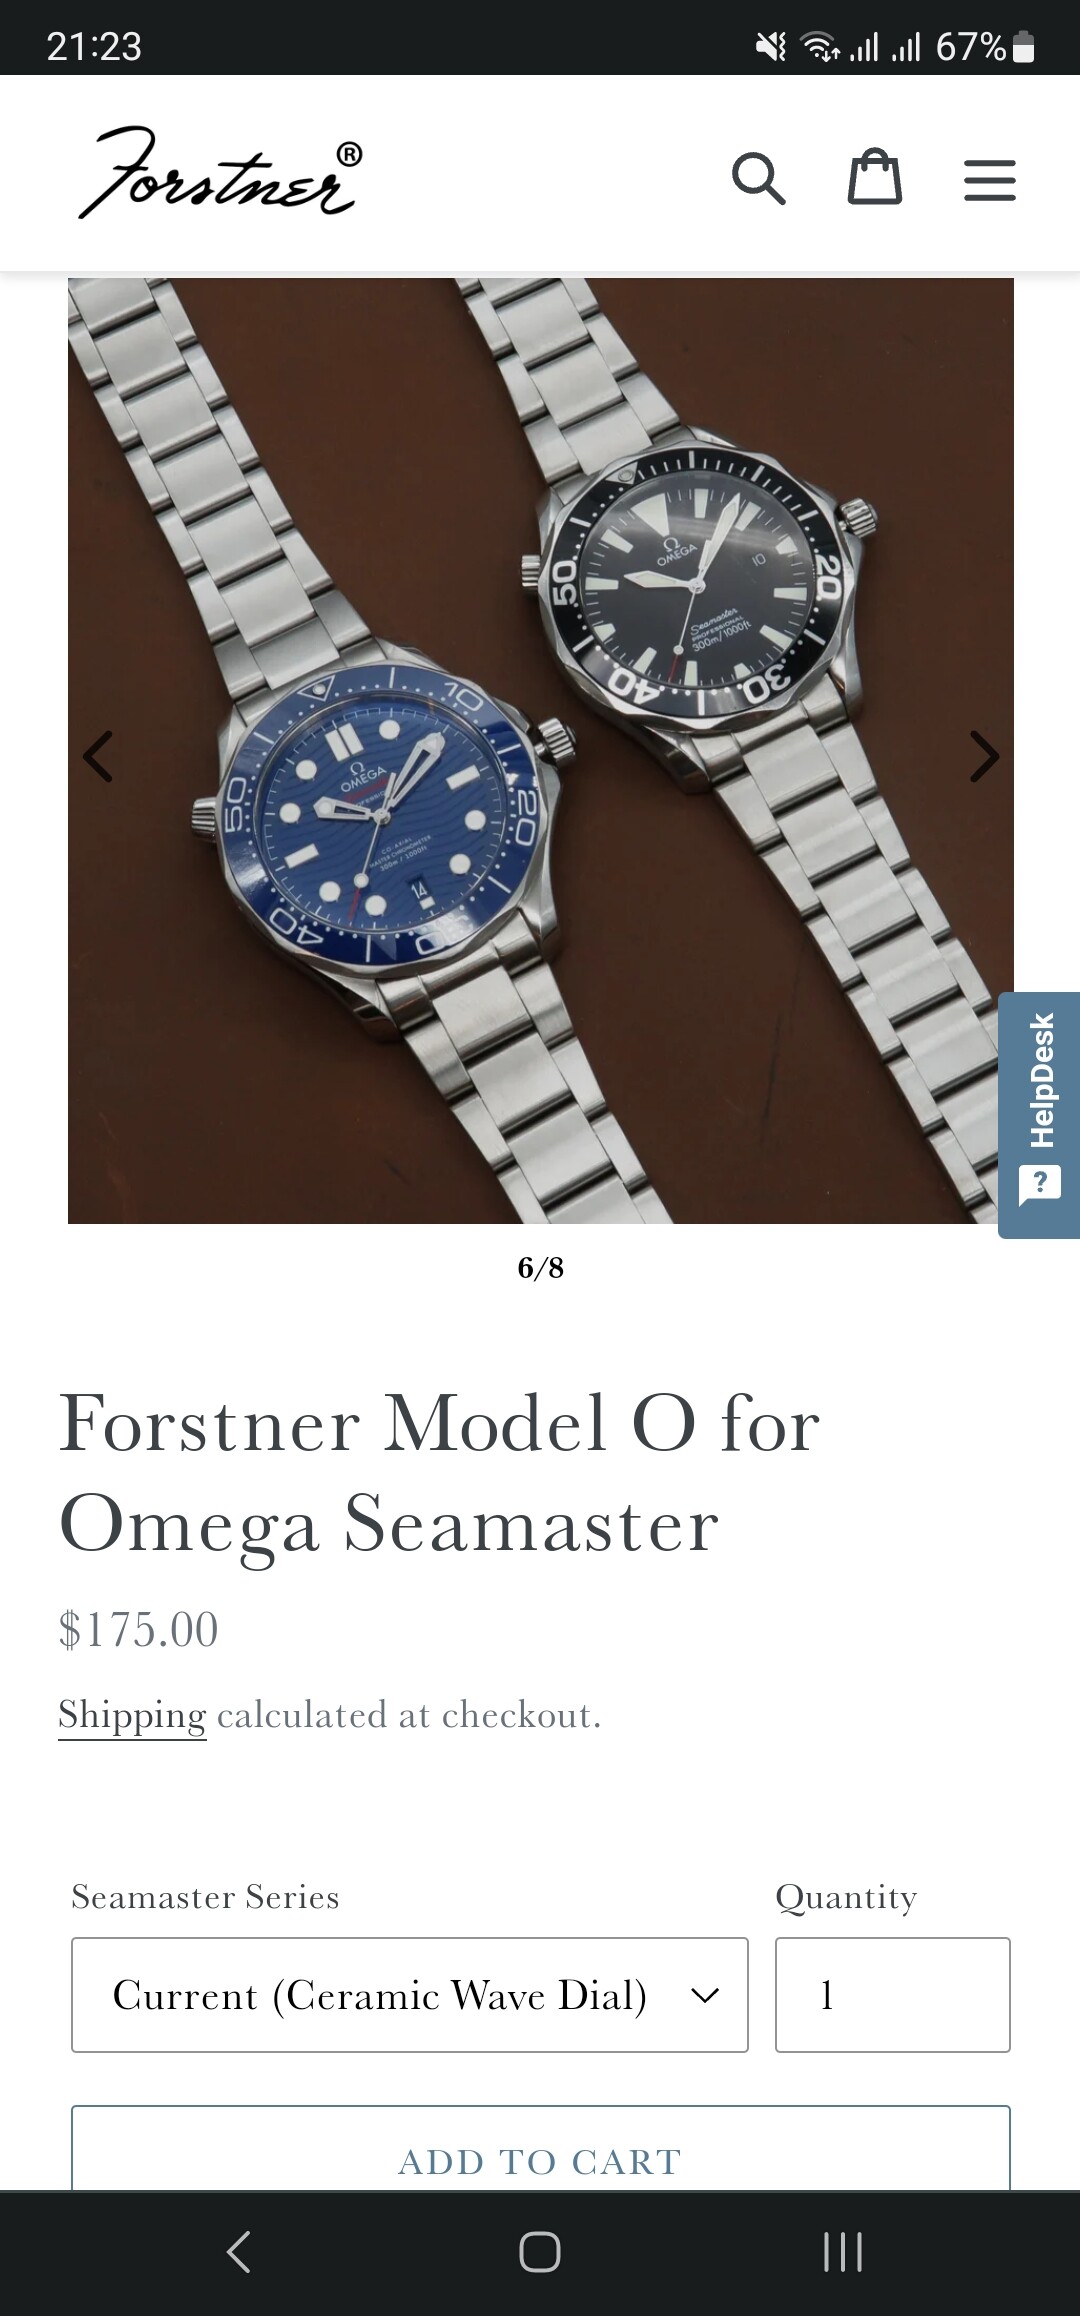Tap the Wi-Fi status icon
This screenshot has height=2316, width=1080.
click(x=821, y=47)
